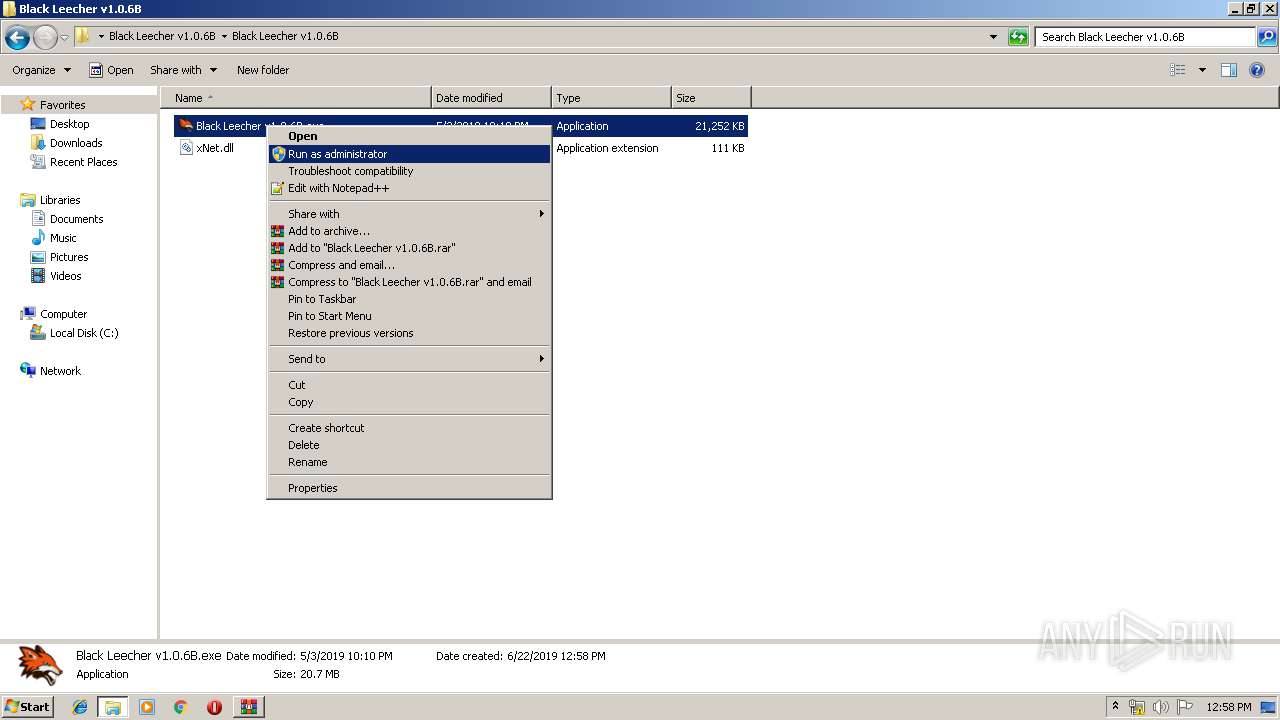The height and width of the screenshot is (720, 1280).
Task: Choose Delete from the context menu
Action: [409, 445]
